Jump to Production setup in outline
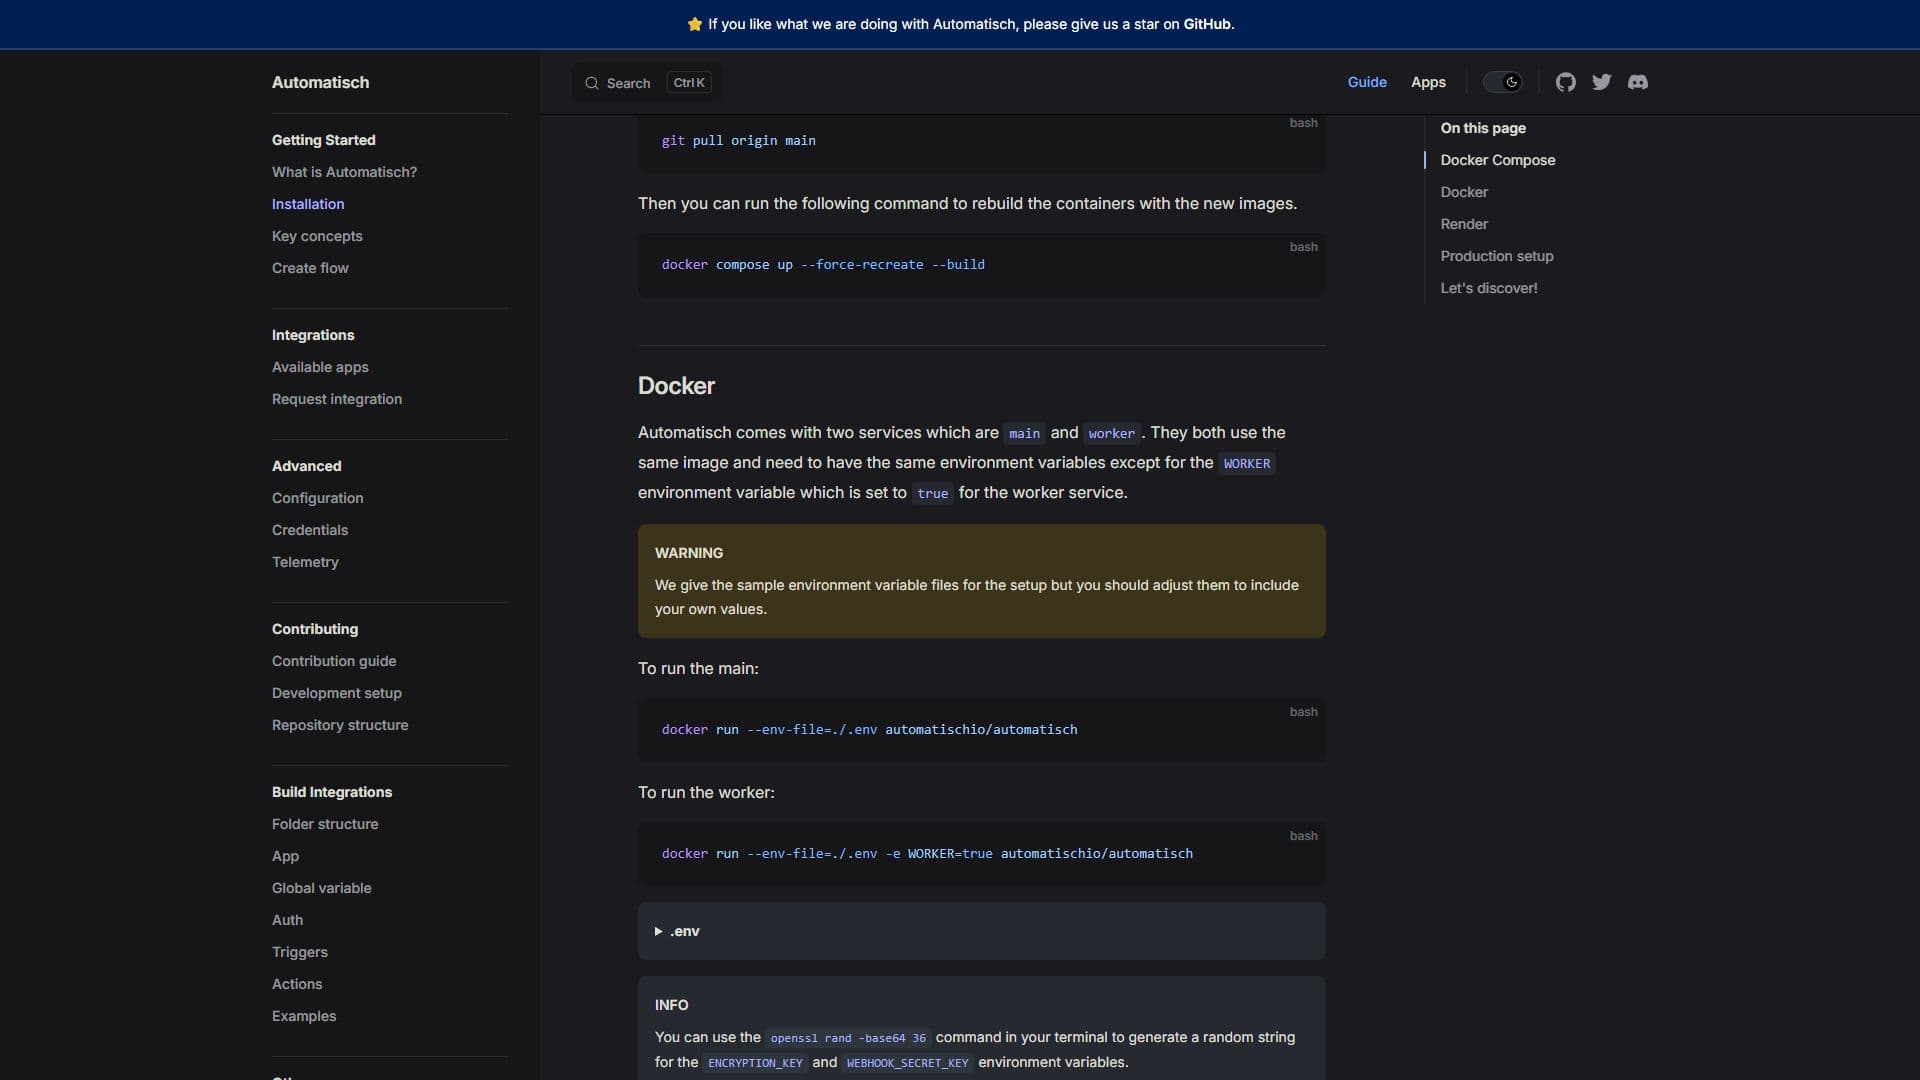 click(1497, 256)
